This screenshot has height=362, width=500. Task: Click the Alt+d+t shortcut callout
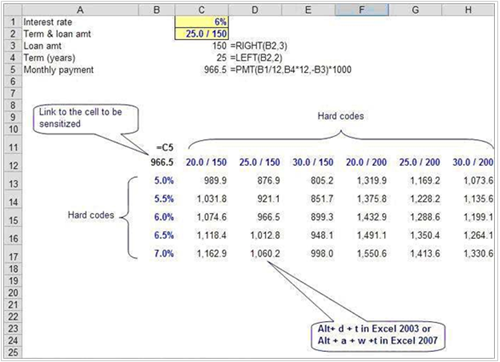378,335
